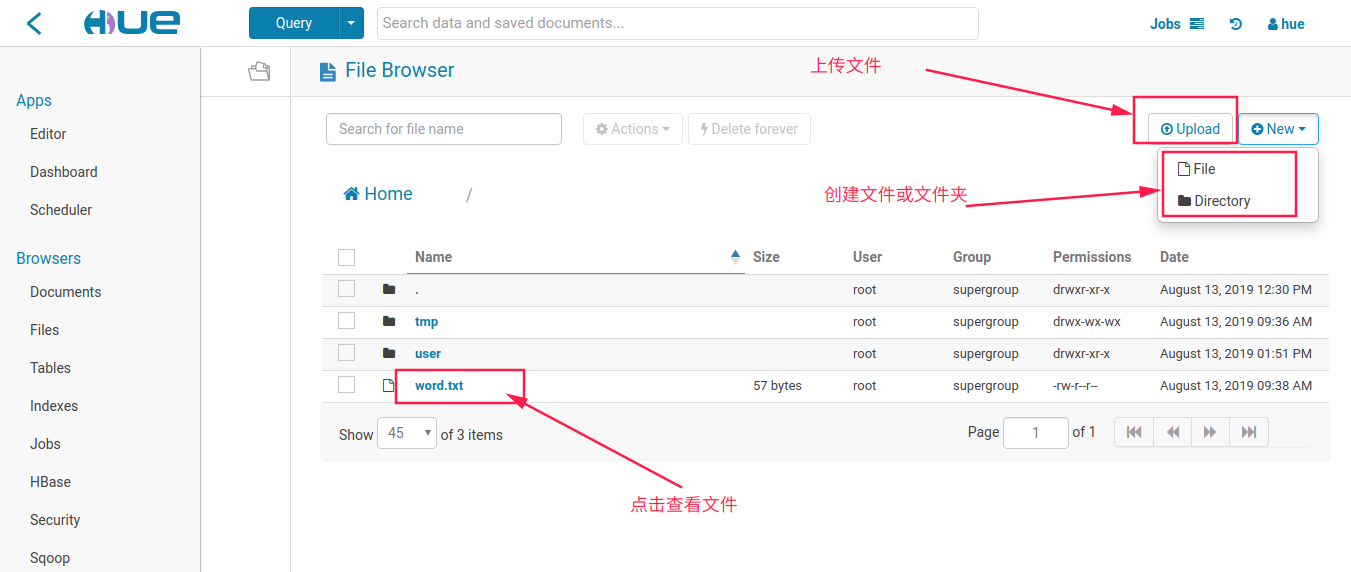This screenshot has width=1351, height=572.
Task: Focus the 'Search data and saved documents' field
Action: [x=677, y=23]
